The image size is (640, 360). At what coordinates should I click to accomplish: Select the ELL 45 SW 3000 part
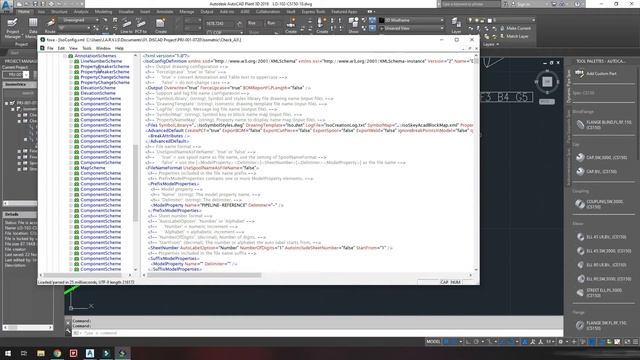click(604, 251)
